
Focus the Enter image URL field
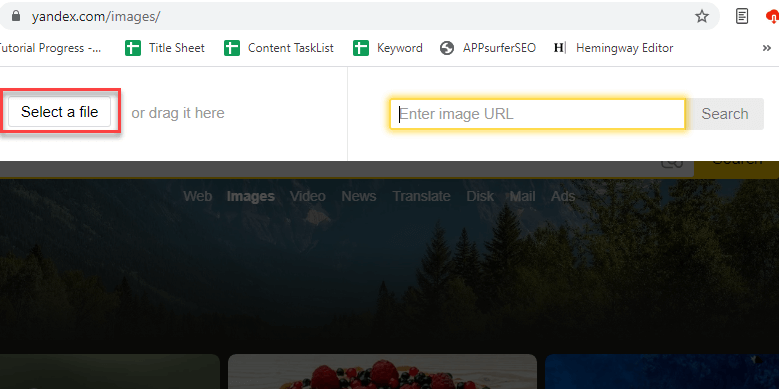[x=537, y=114]
